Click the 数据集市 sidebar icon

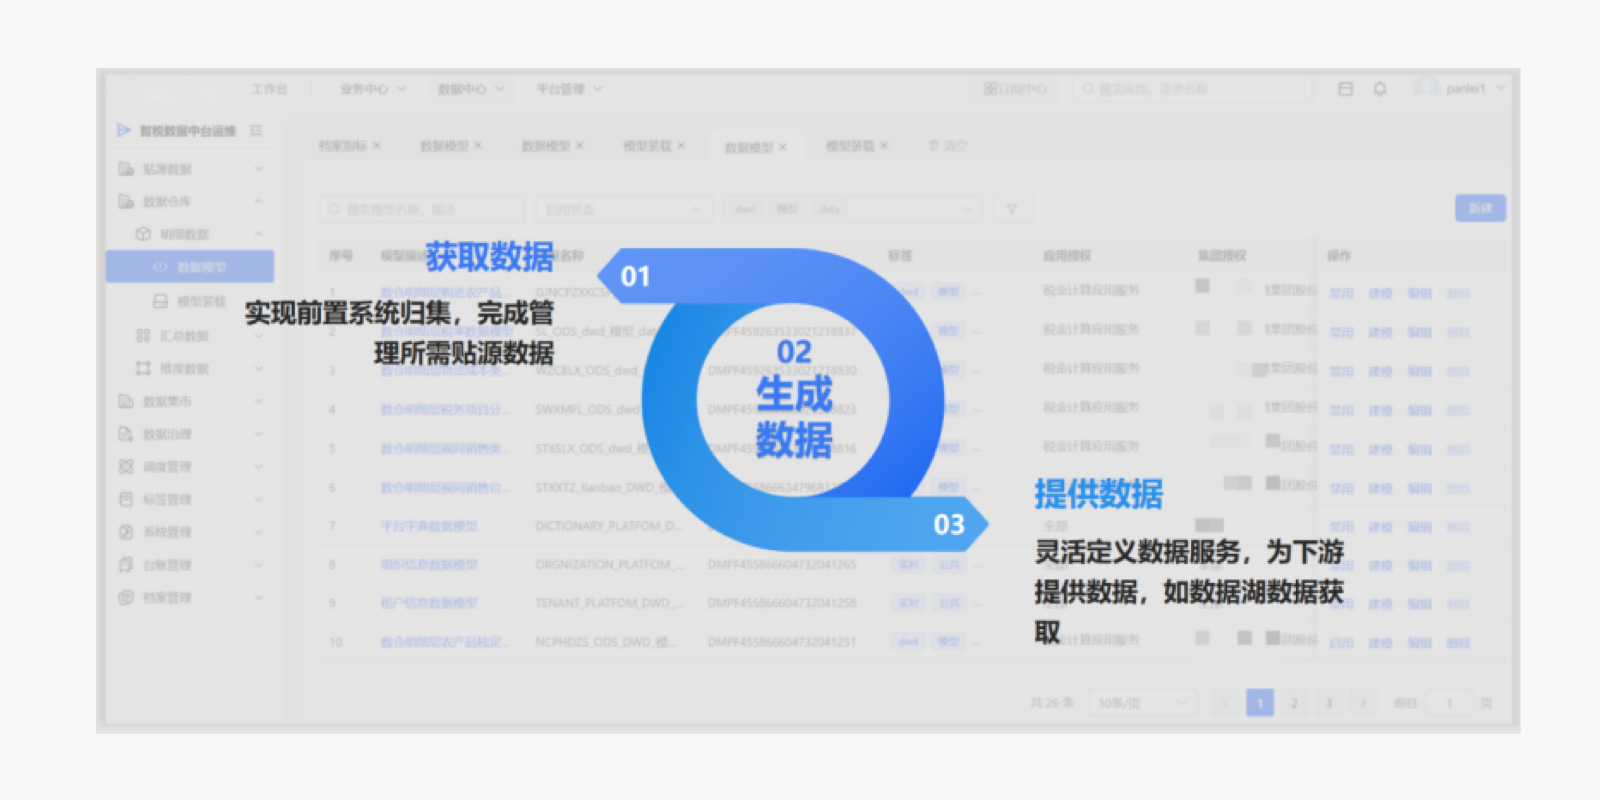point(126,401)
